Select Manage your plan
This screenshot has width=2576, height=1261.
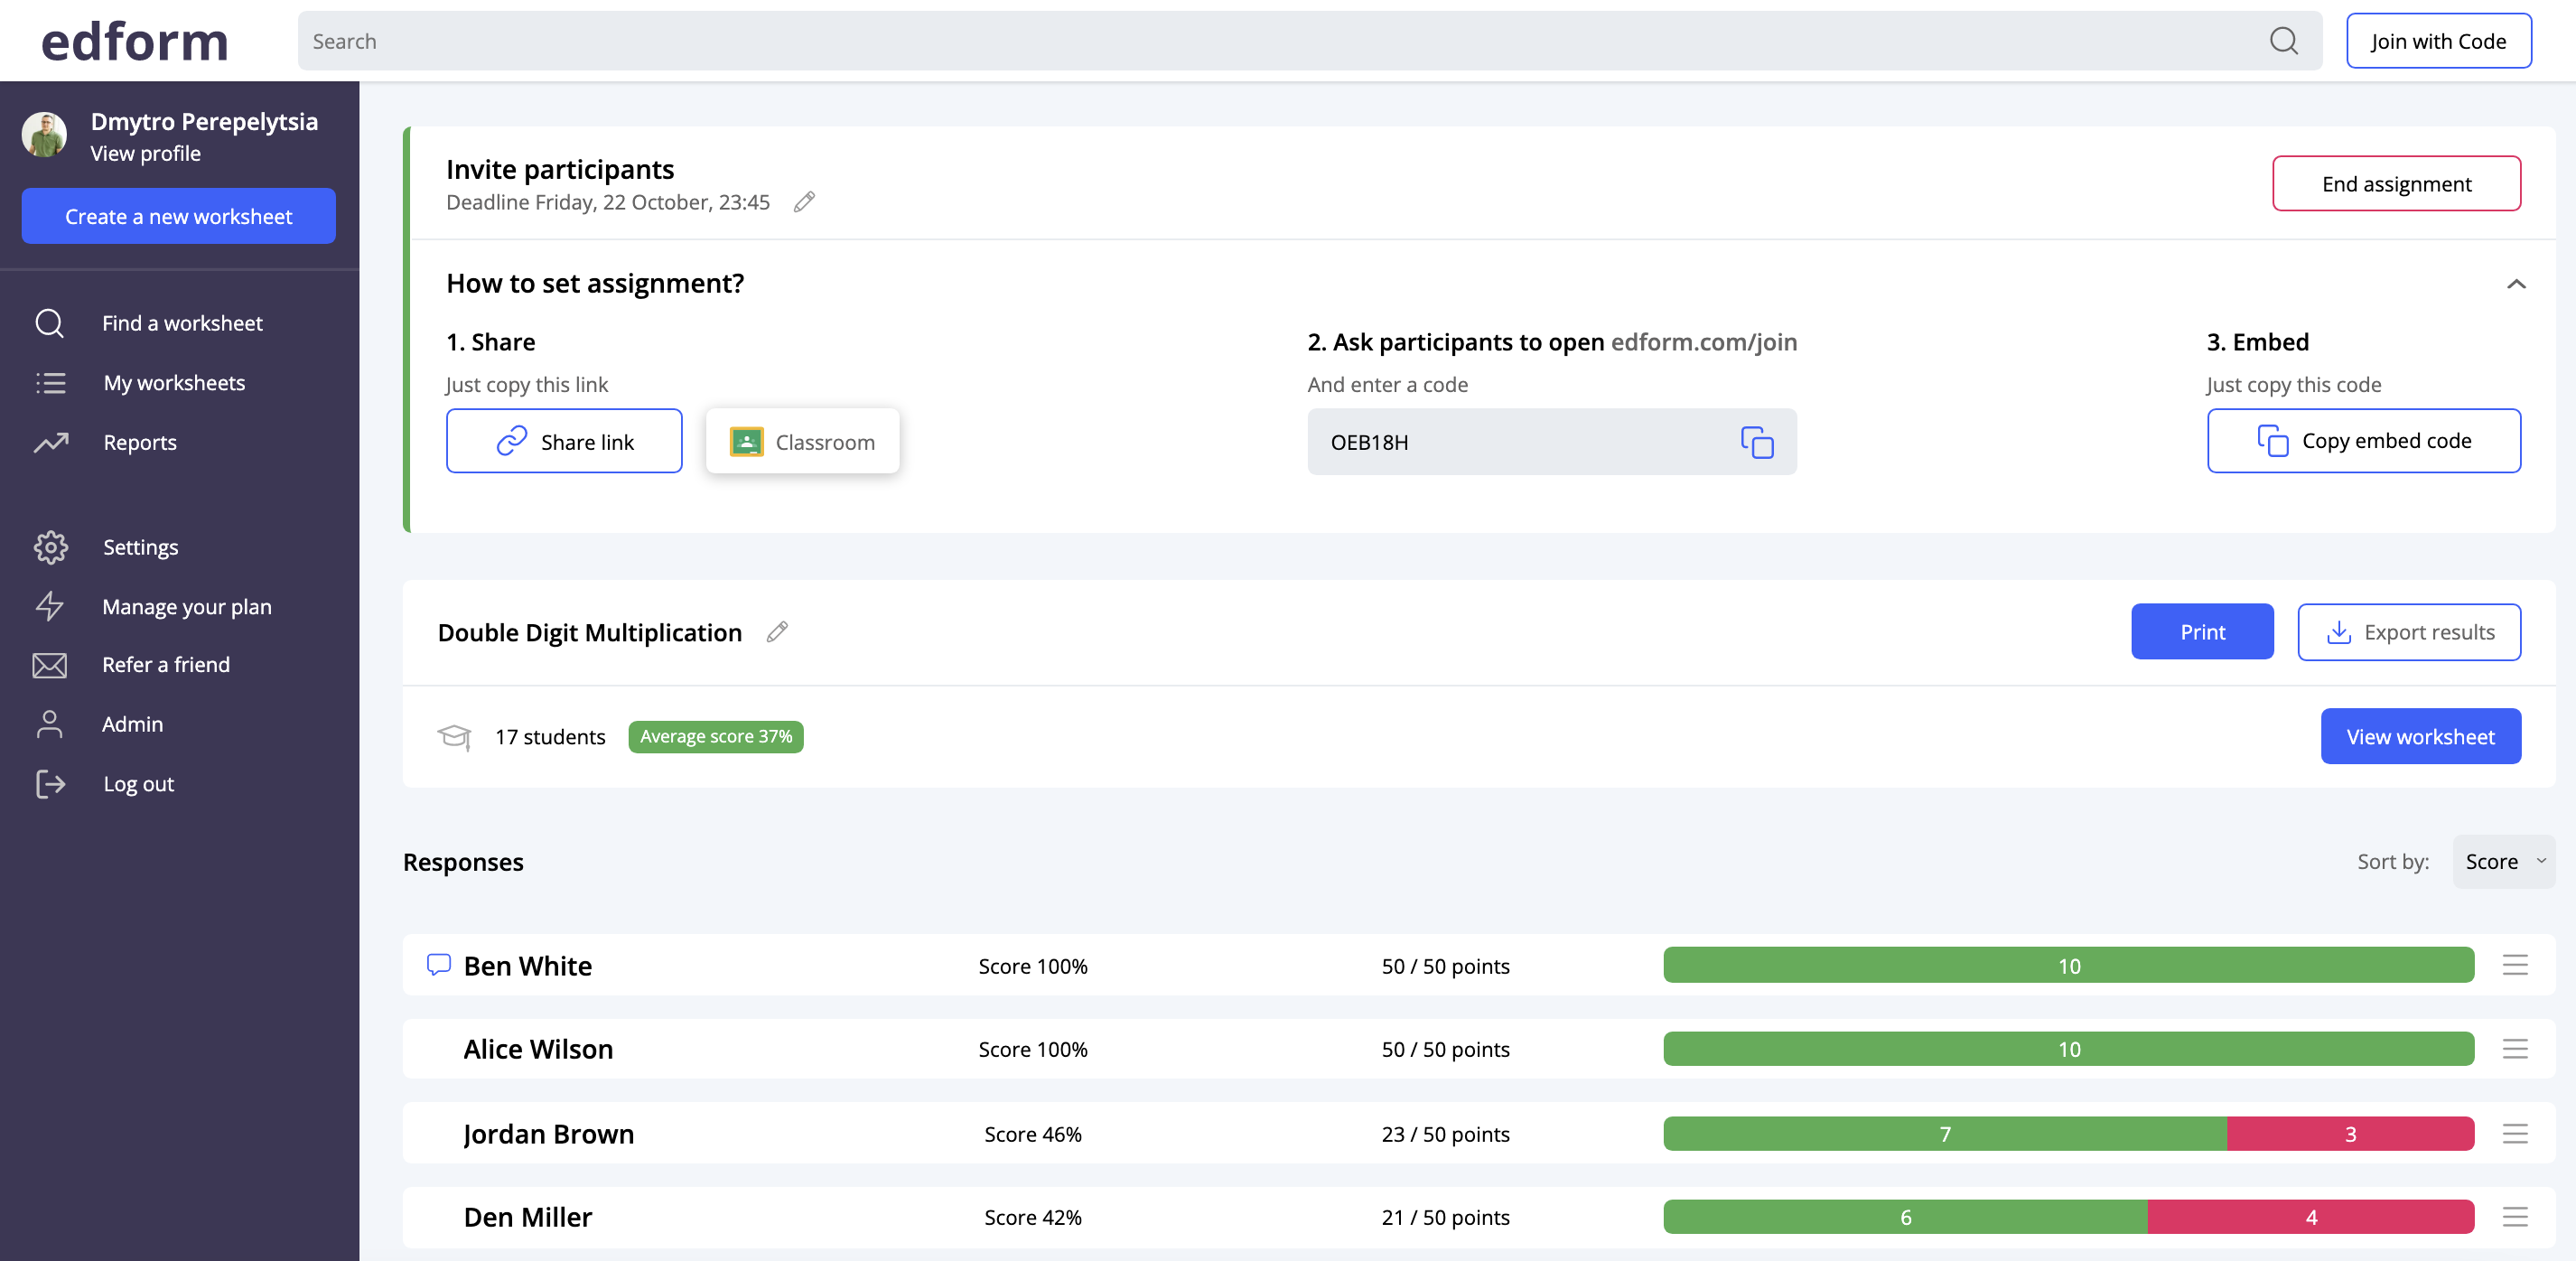click(x=186, y=606)
